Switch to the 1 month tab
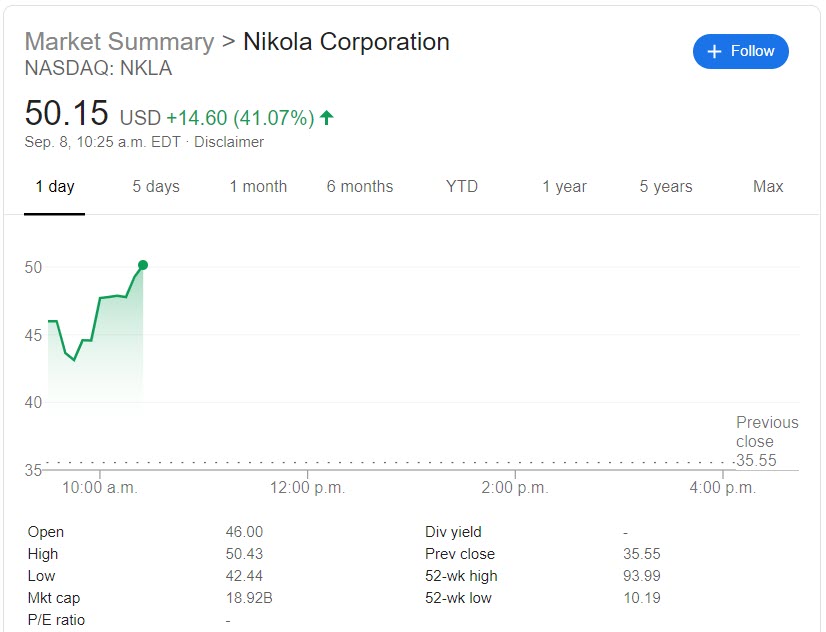This screenshot has height=632, width=826. (x=258, y=186)
